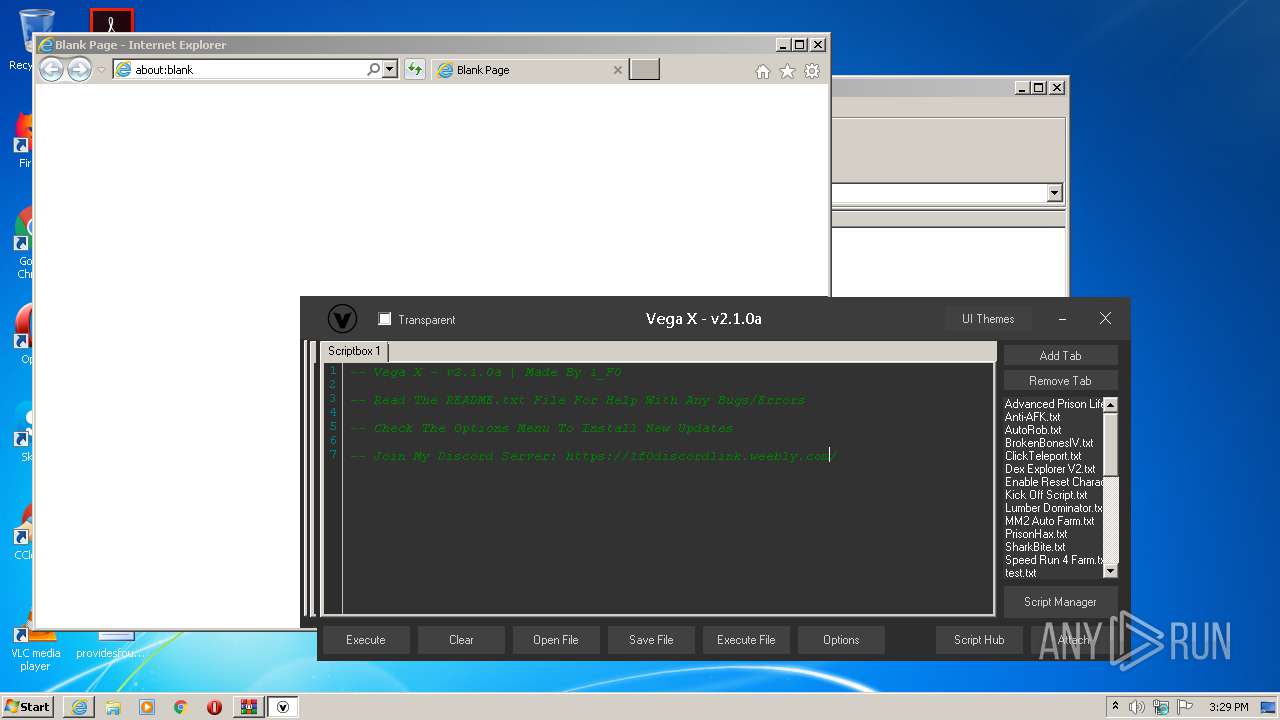The width and height of the screenshot is (1280, 720).
Task: Minimize the Vega X window
Action: (x=1062, y=319)
